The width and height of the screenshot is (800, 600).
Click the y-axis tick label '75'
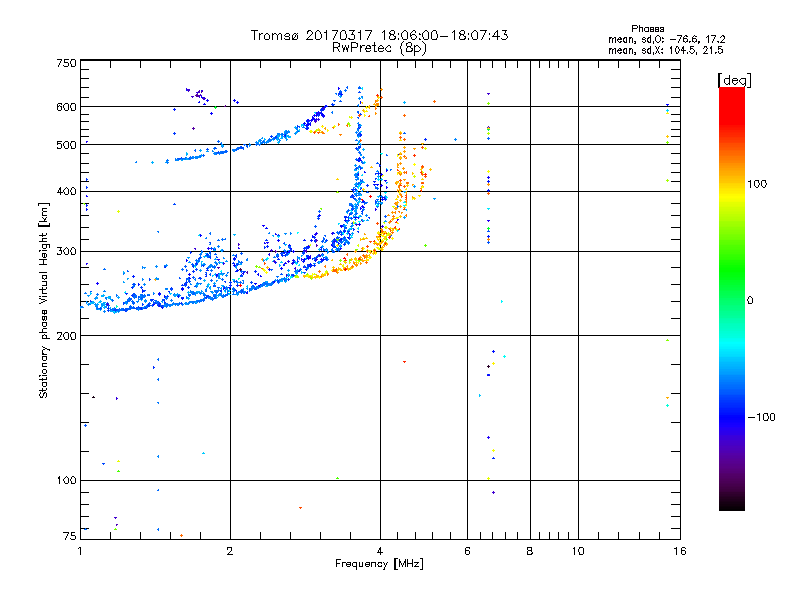70,536
